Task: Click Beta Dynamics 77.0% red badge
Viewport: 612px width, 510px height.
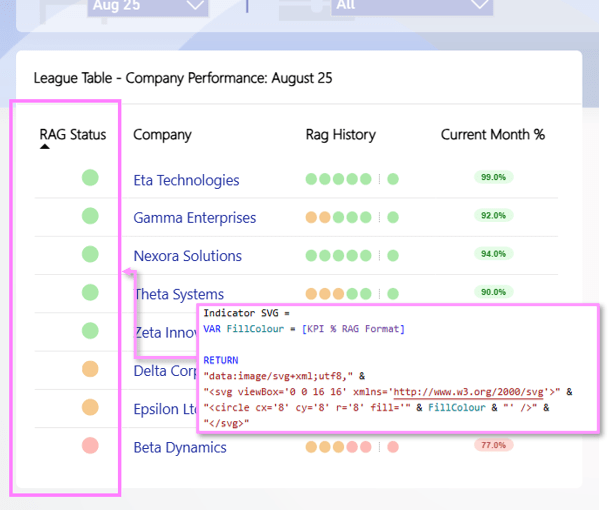Action: (493, 445)
